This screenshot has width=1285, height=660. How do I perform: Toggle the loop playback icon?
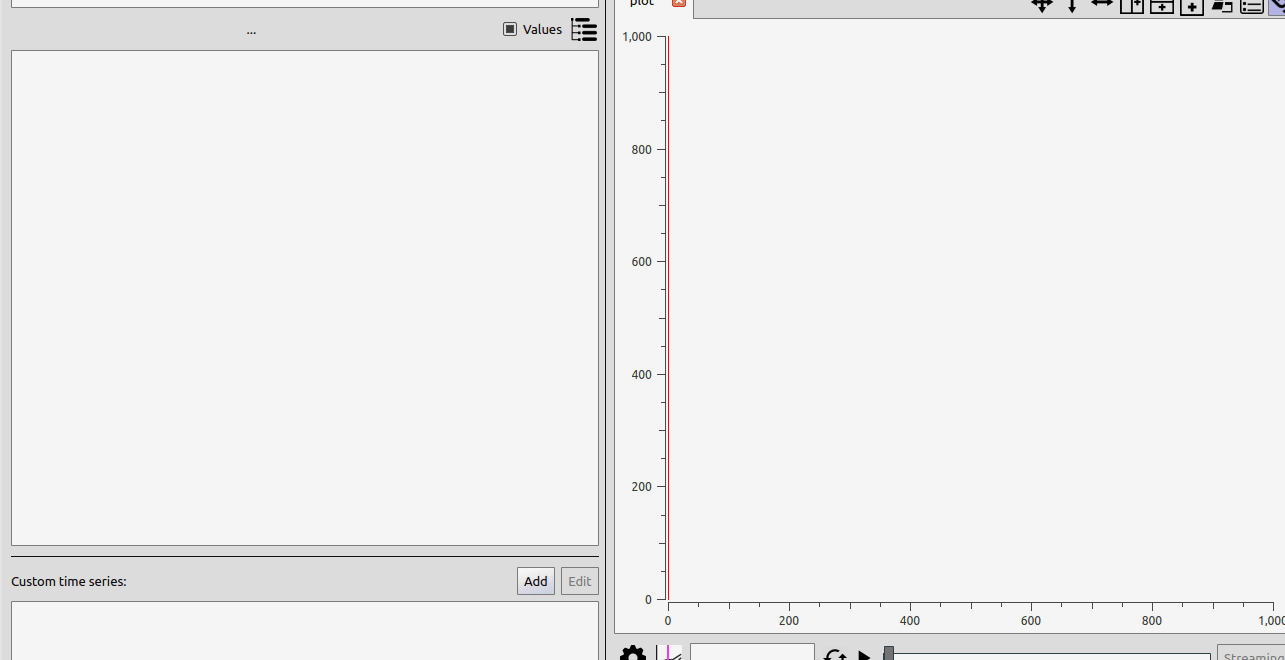[x=835, y=655]
